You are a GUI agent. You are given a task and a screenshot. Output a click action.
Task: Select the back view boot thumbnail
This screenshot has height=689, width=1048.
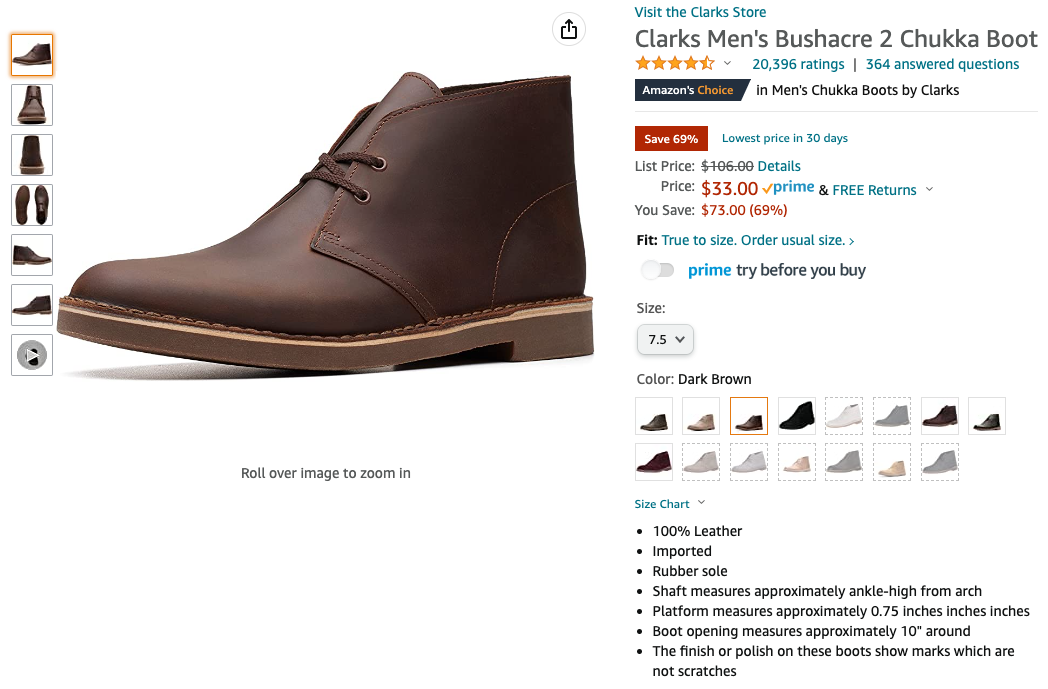coord(32,155)
